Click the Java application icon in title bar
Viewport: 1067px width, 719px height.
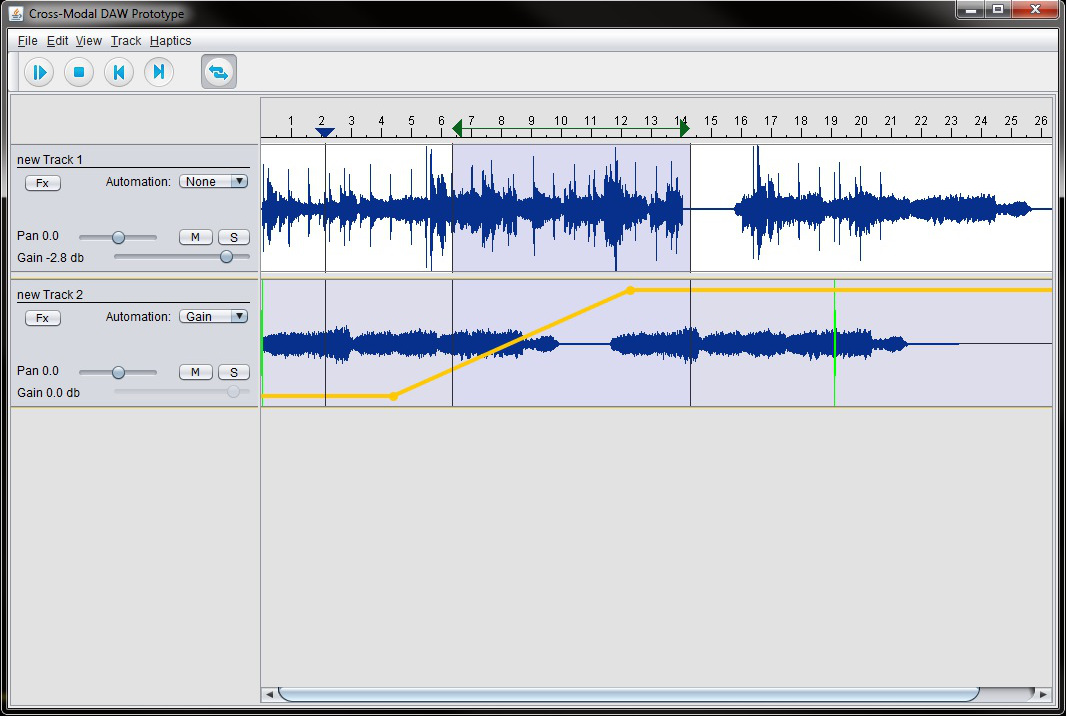pyautogui.click(x=16, y=14)
